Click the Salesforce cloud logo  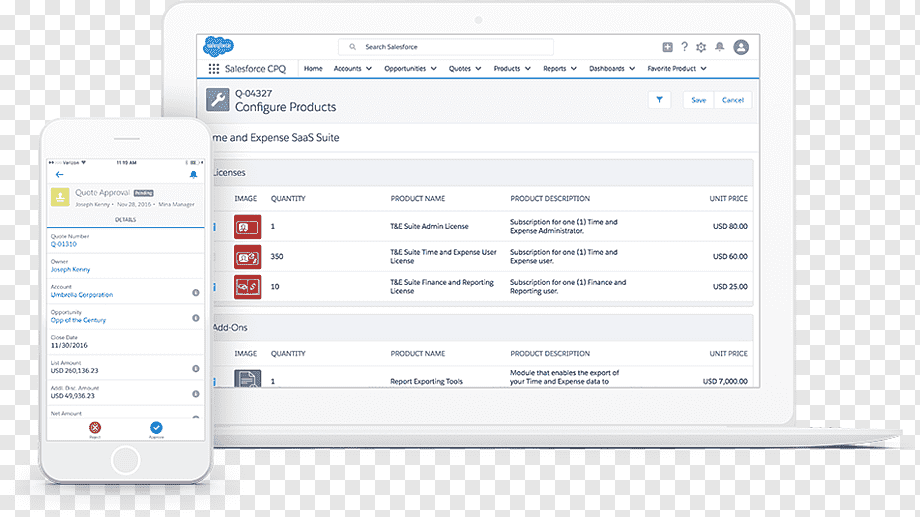click(218, 46)
